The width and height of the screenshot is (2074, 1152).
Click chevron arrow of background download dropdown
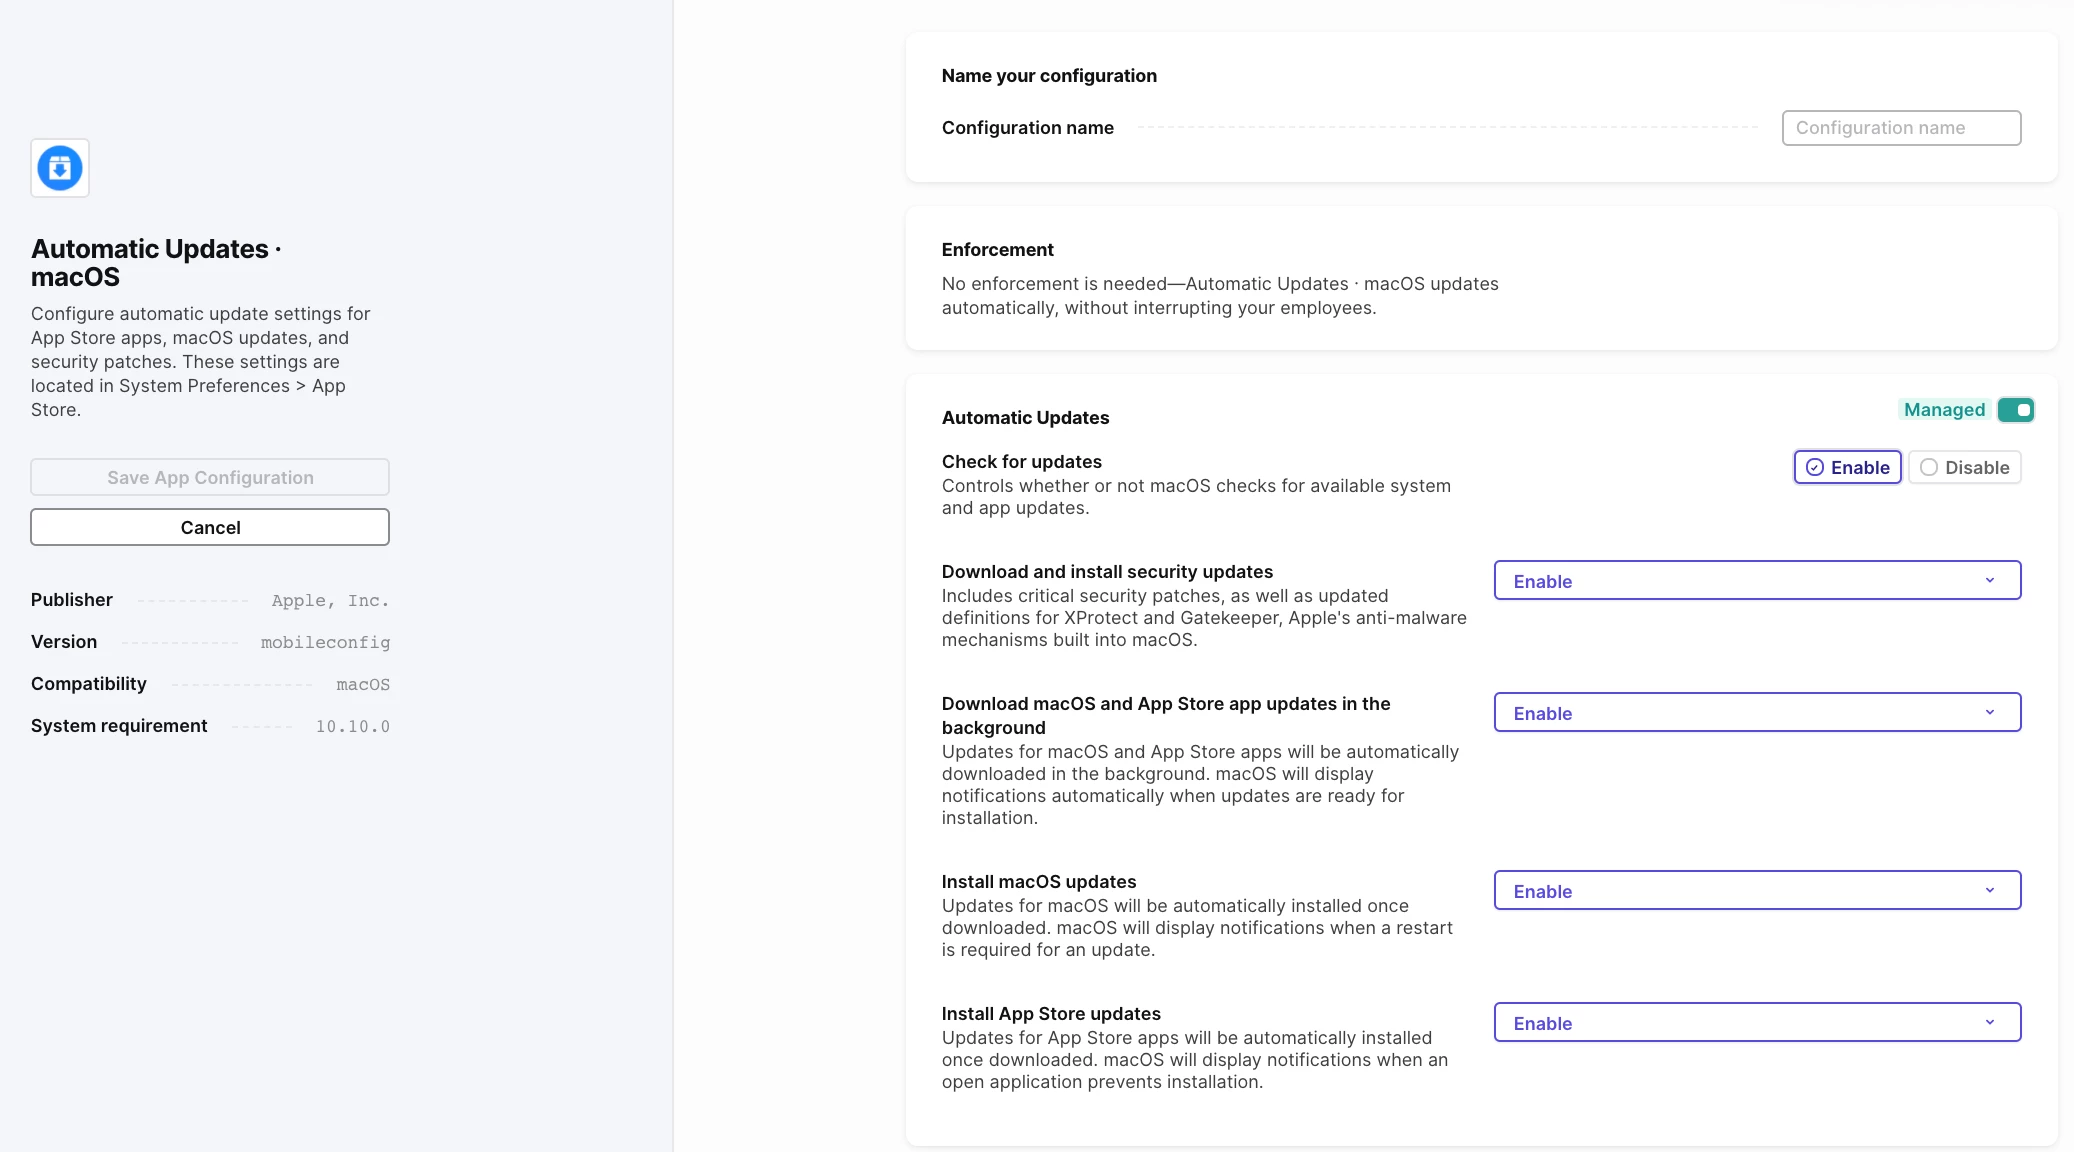pyautogui.click(x=1989, y=712)
